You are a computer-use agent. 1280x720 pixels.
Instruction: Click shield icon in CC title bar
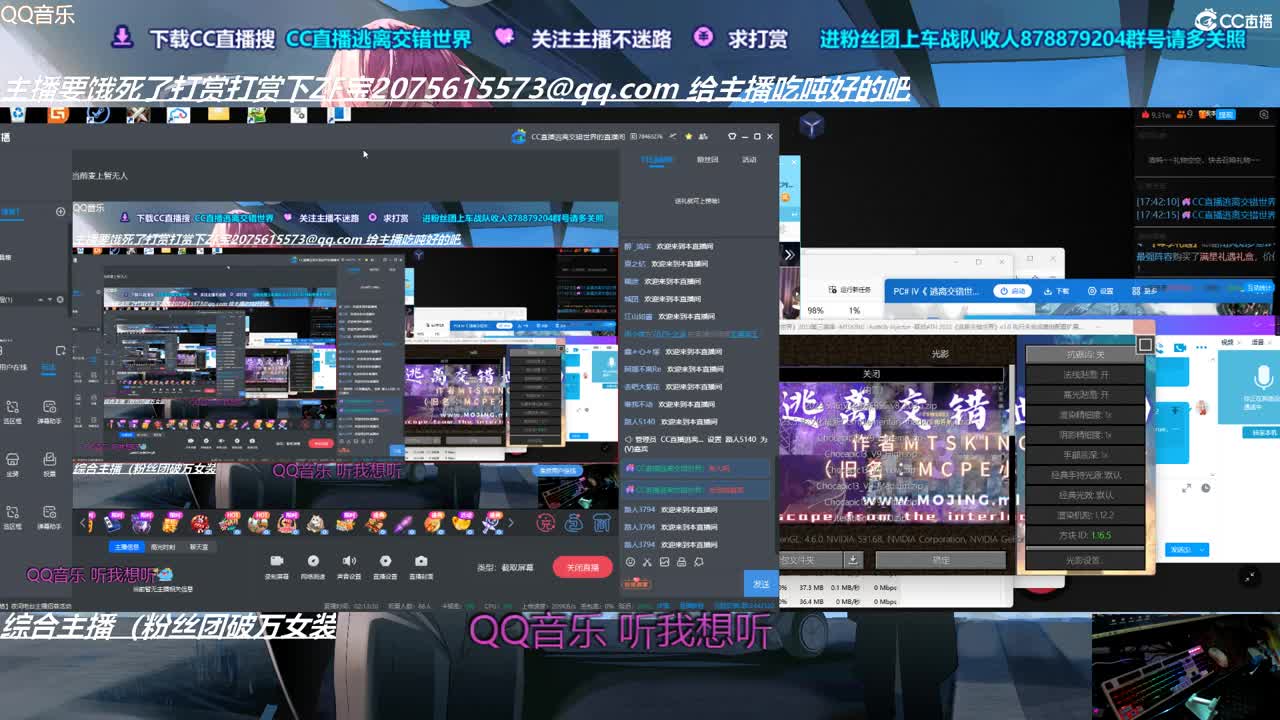pos(732,136)
